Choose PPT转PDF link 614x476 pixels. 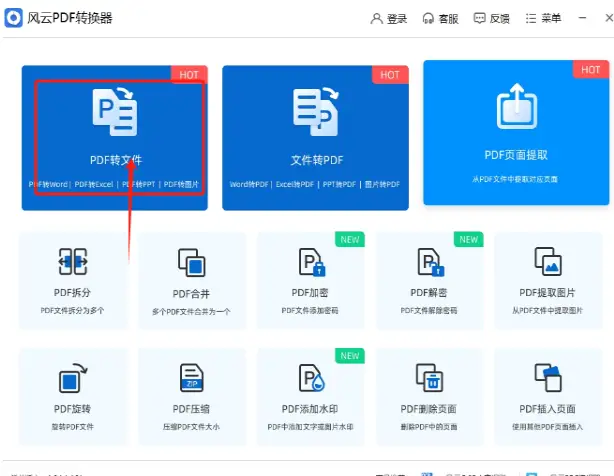[x=340, y=184]
